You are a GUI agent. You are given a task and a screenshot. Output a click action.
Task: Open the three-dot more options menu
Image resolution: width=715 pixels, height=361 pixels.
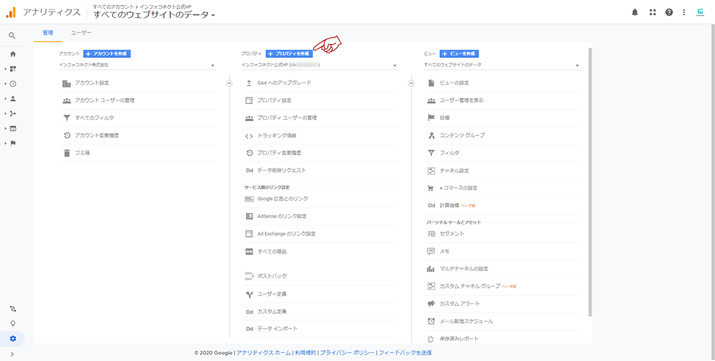click(x=684, y=12)
